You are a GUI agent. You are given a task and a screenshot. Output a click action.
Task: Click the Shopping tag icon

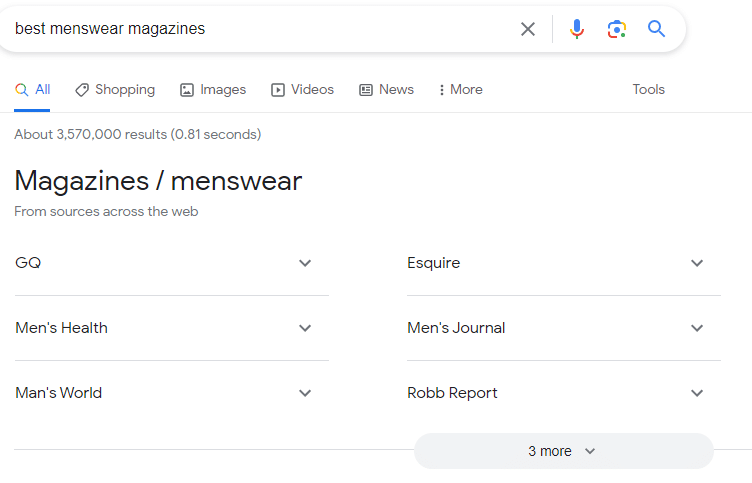[82, 90]
